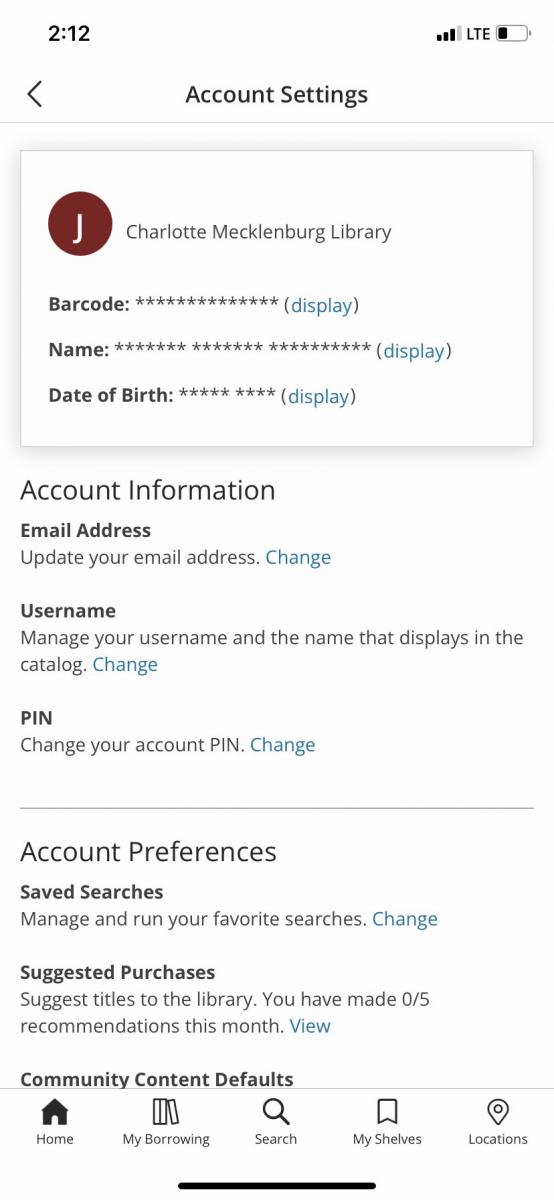Display the masked account name
The width and height of the screenshot is (554, 1200).
[414, 351]
